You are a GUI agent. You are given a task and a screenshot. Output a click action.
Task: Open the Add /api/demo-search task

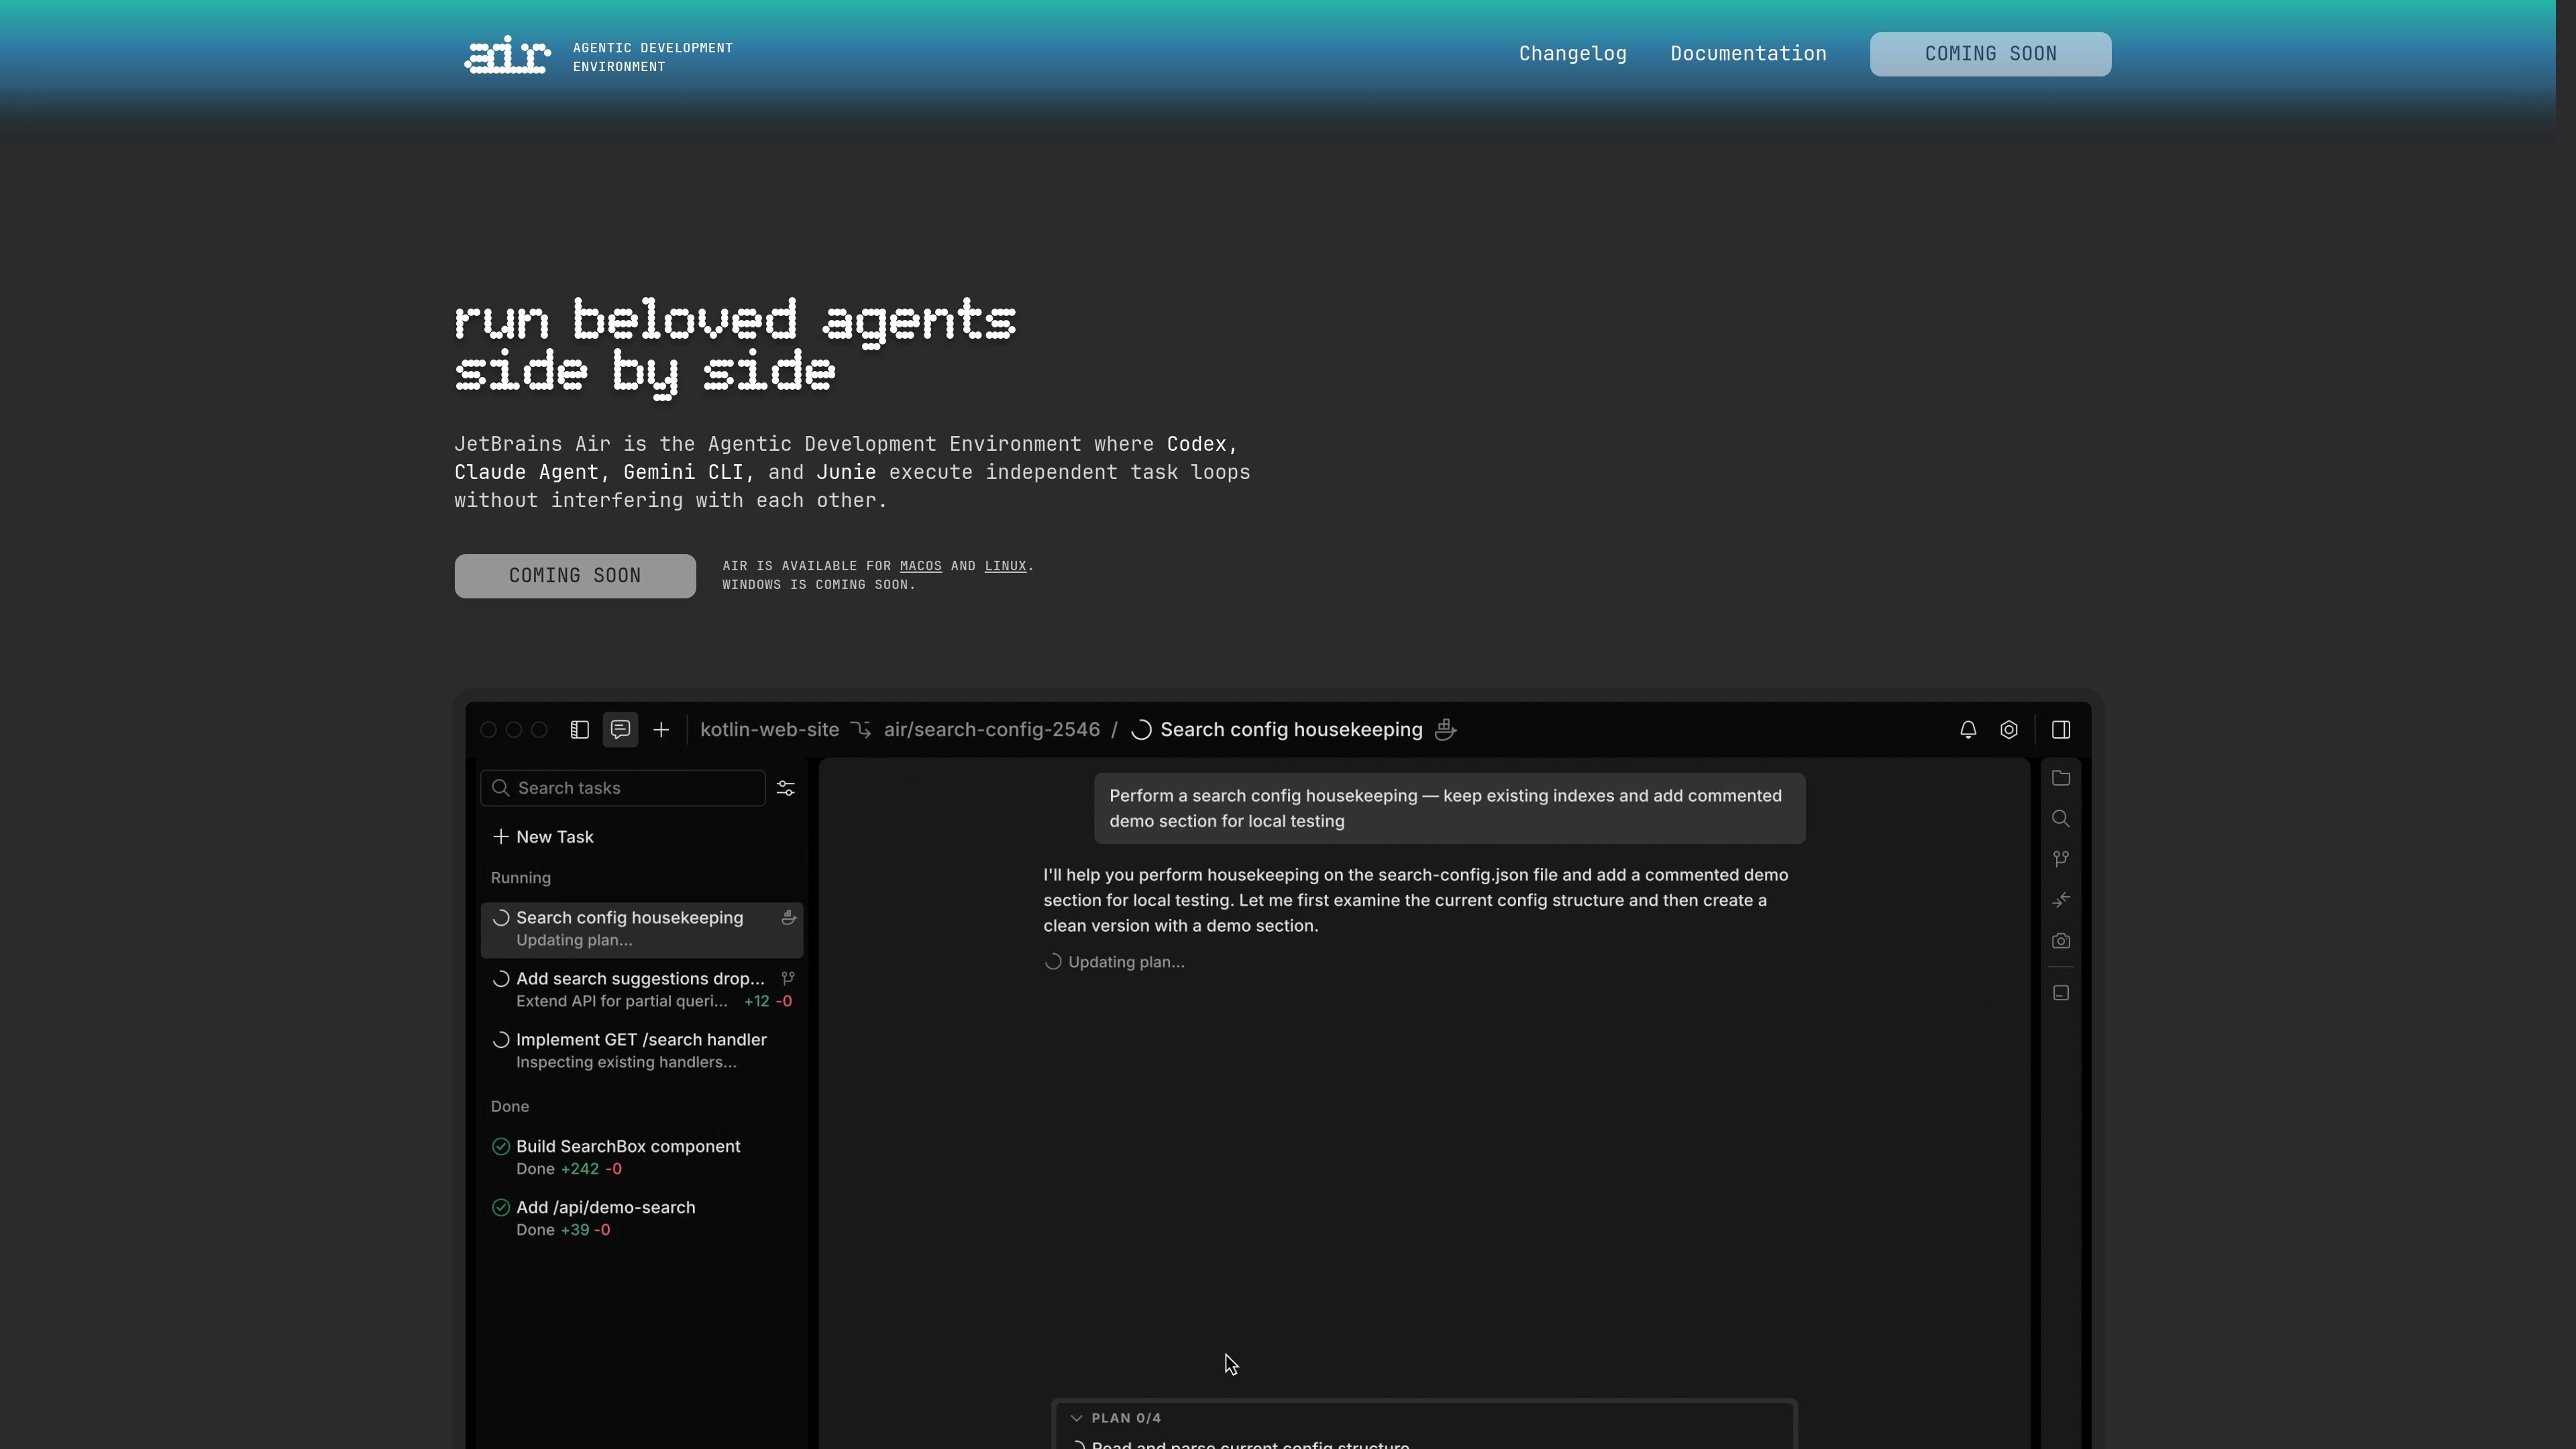(641, 1219)
